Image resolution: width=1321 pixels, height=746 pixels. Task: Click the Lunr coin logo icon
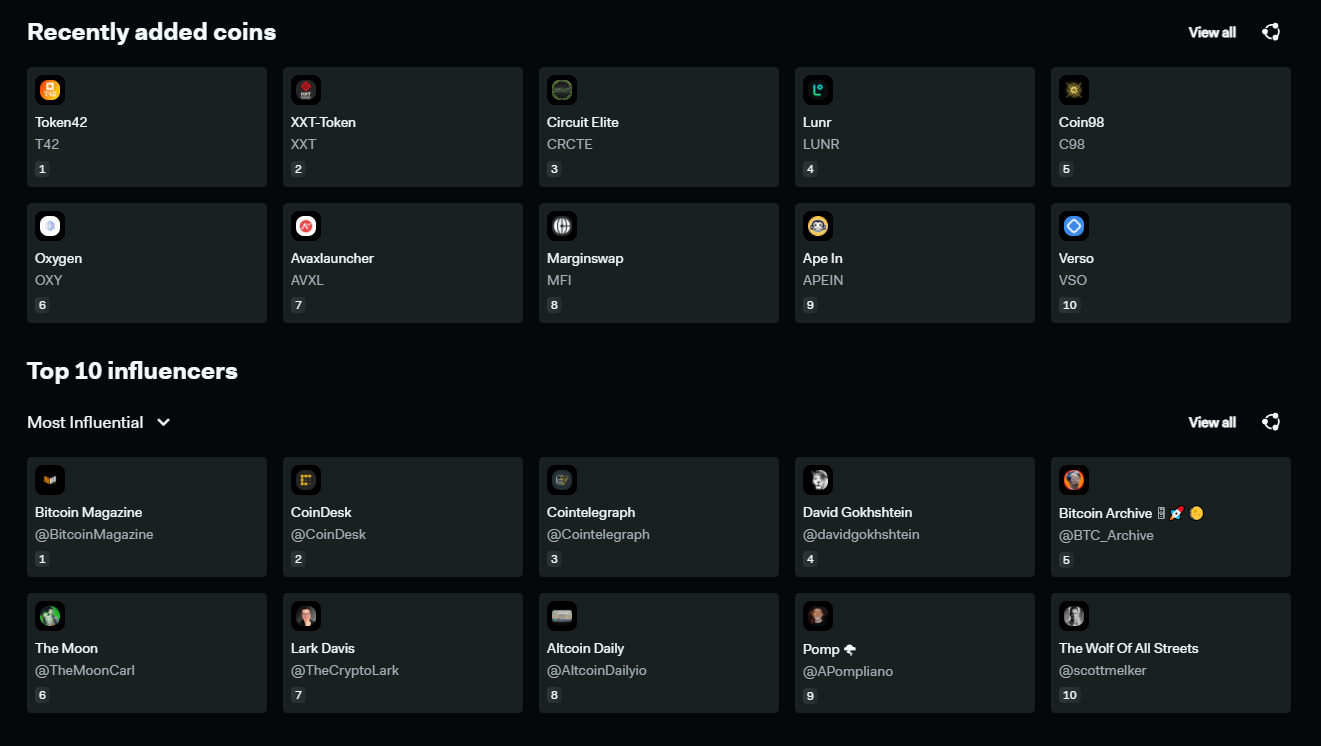[x=818, y=90]
